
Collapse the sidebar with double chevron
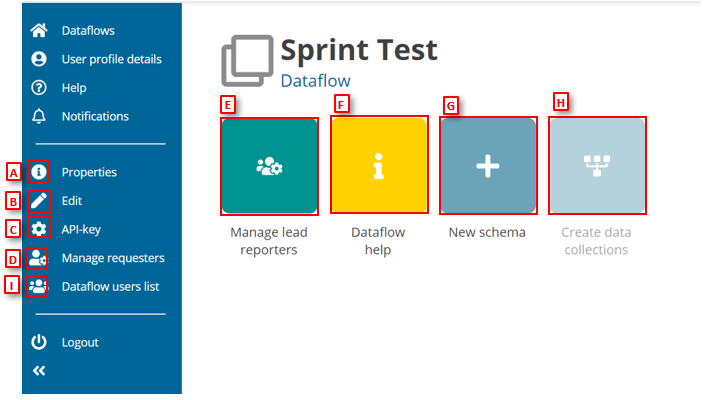pyautogui.click(x=39, y=370)
